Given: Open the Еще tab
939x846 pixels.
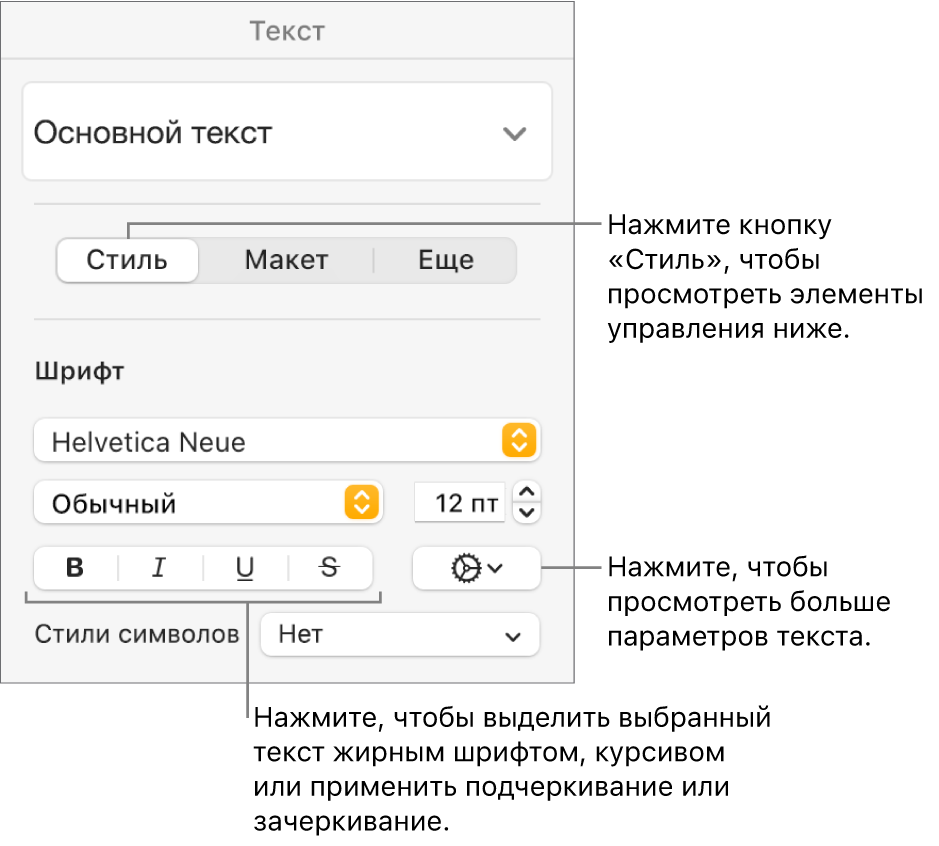Looking at the screenshot, I should tap(445, 261).
